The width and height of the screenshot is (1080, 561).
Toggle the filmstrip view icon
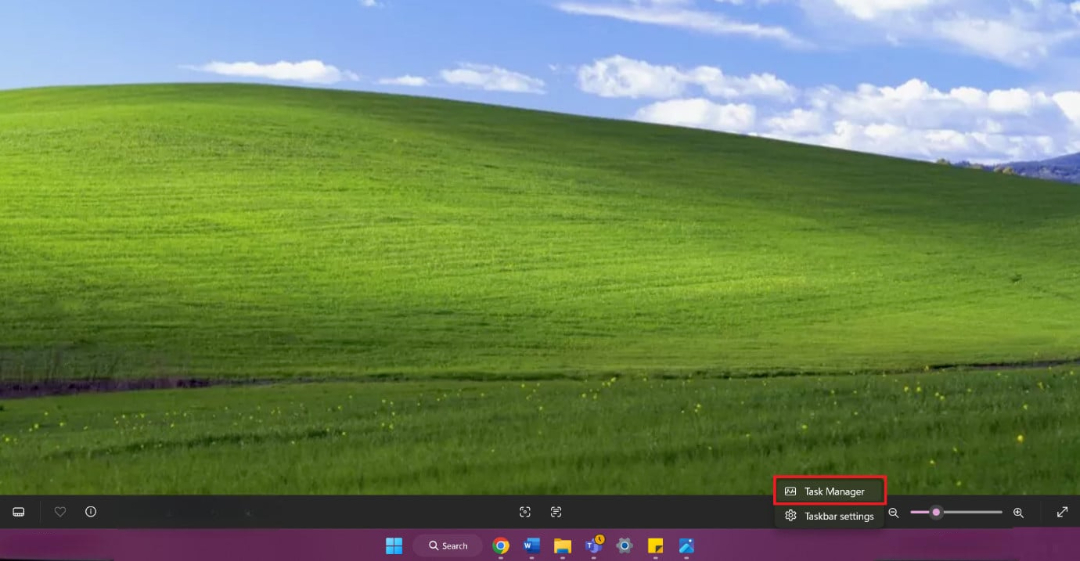tap(19, 512)
